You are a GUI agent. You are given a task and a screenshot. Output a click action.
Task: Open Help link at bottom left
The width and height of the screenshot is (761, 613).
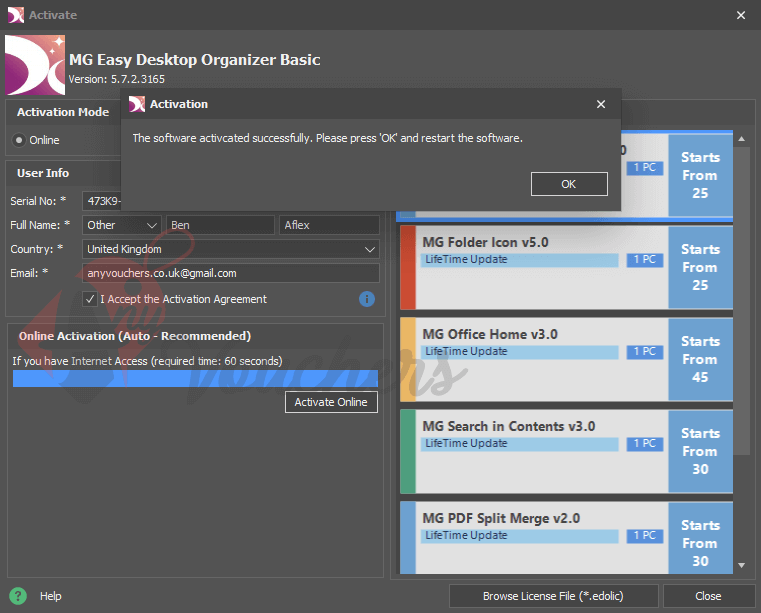pos(50,596)
